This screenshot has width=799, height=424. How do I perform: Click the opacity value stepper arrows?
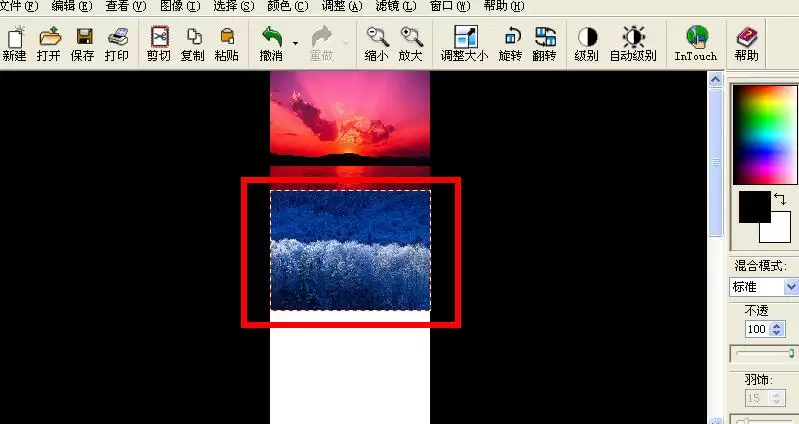(x=777, y=329)
